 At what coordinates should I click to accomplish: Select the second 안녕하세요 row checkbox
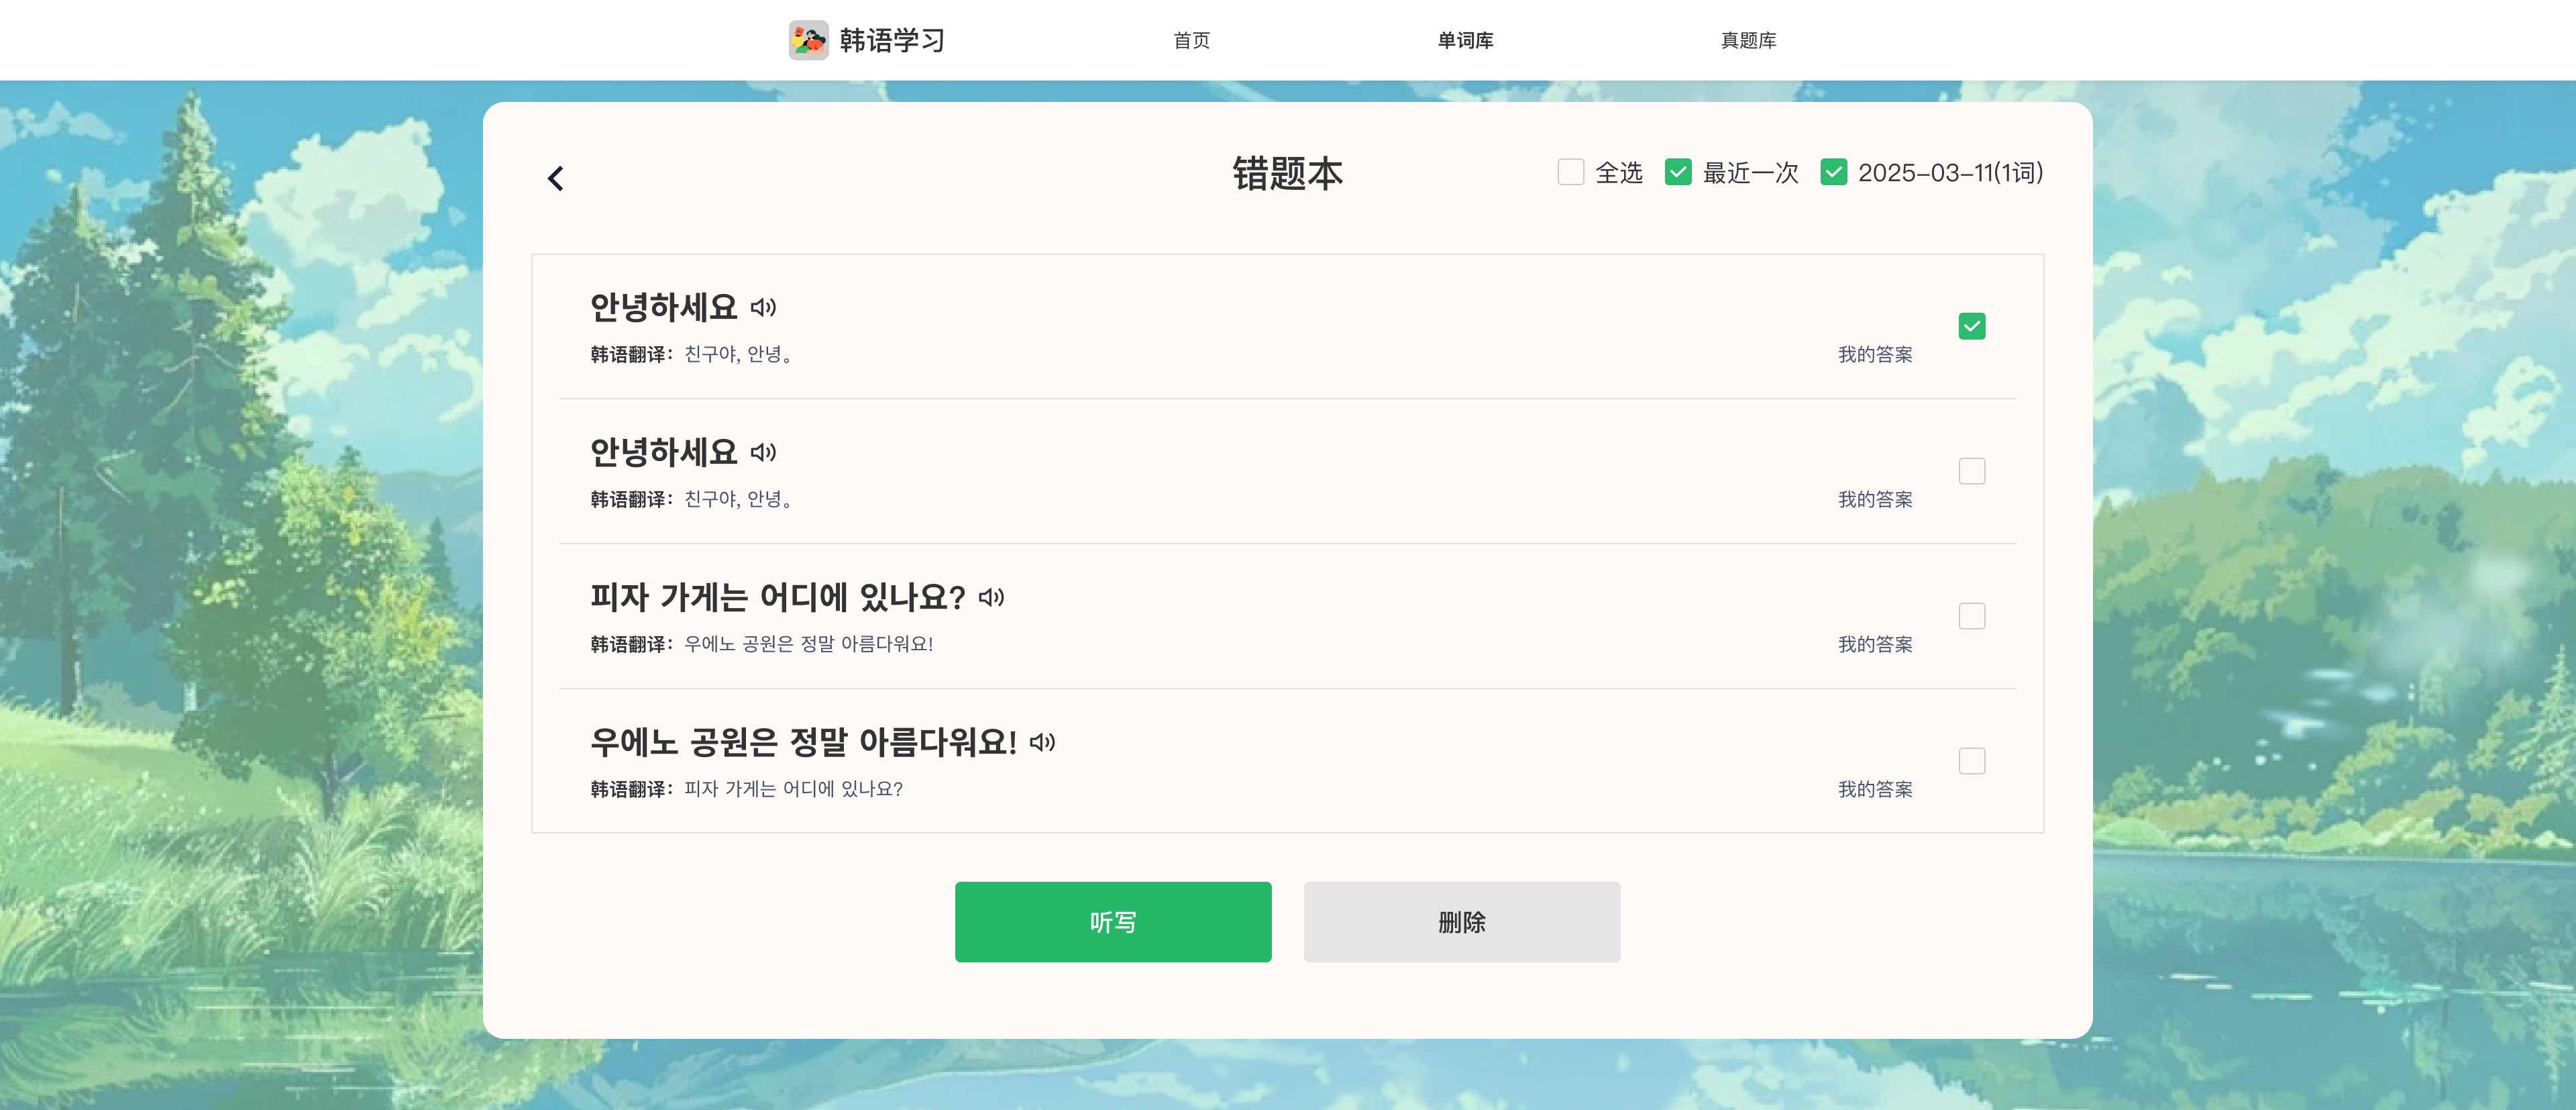click(1971, 471)
